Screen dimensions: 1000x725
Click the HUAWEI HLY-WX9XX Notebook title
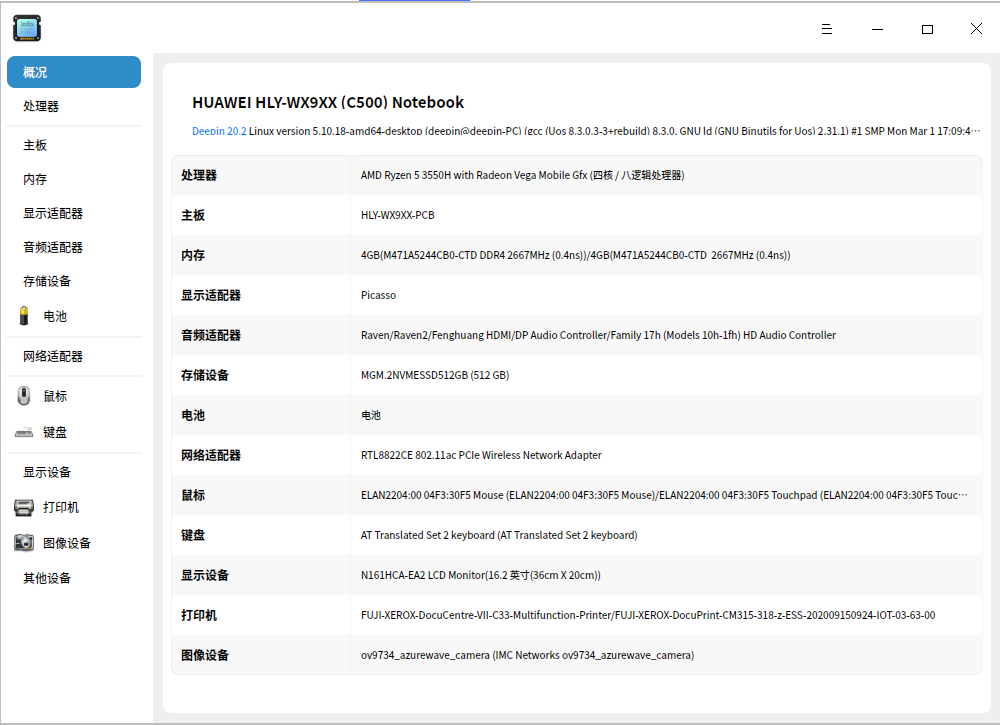coord(328,103)
